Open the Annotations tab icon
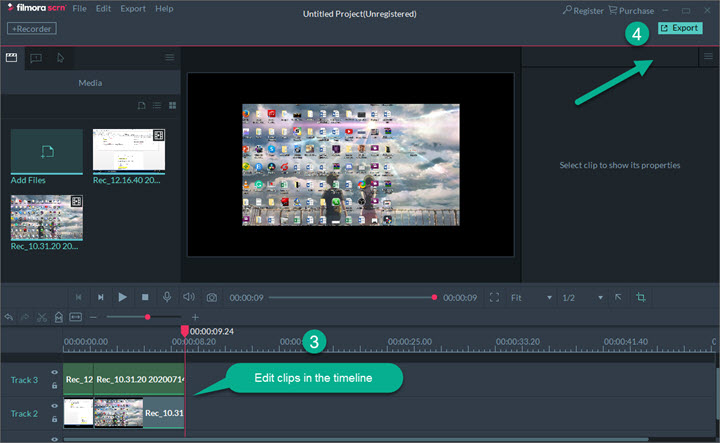The height and width of the screenshot is (443, 720). point(36,58)
